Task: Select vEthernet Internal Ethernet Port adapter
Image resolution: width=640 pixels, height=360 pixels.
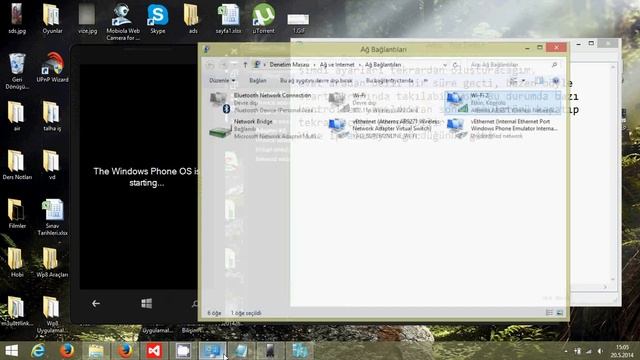Action: coord(502,129)
